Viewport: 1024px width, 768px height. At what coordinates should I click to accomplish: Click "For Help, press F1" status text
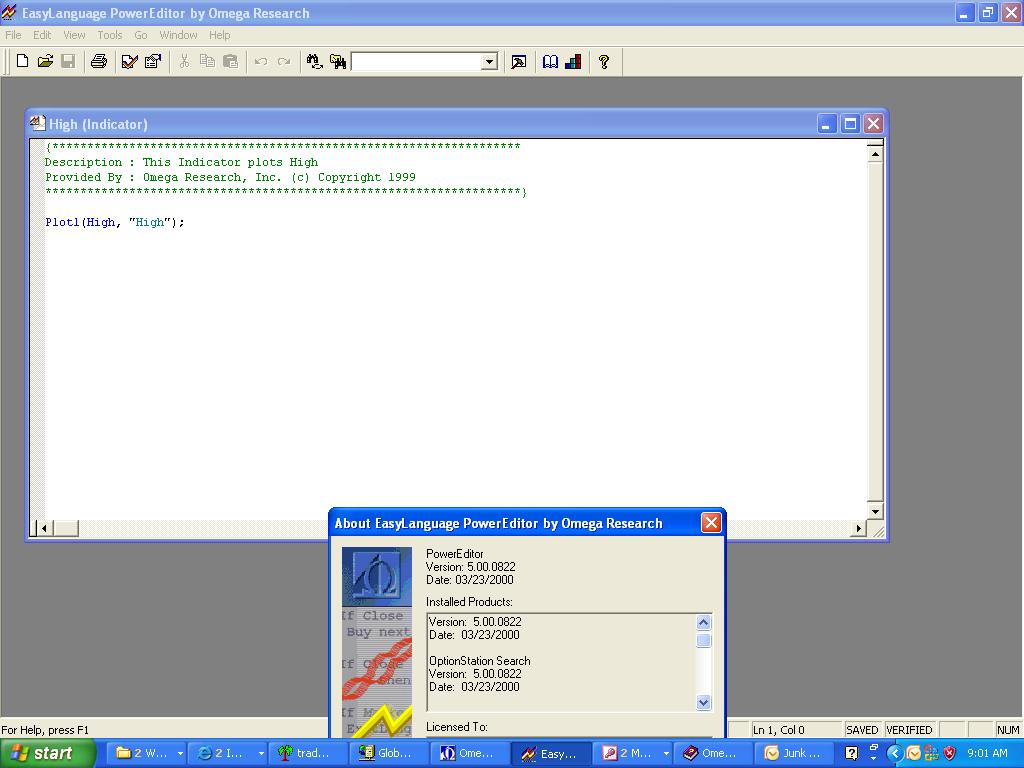pos(45,729)
